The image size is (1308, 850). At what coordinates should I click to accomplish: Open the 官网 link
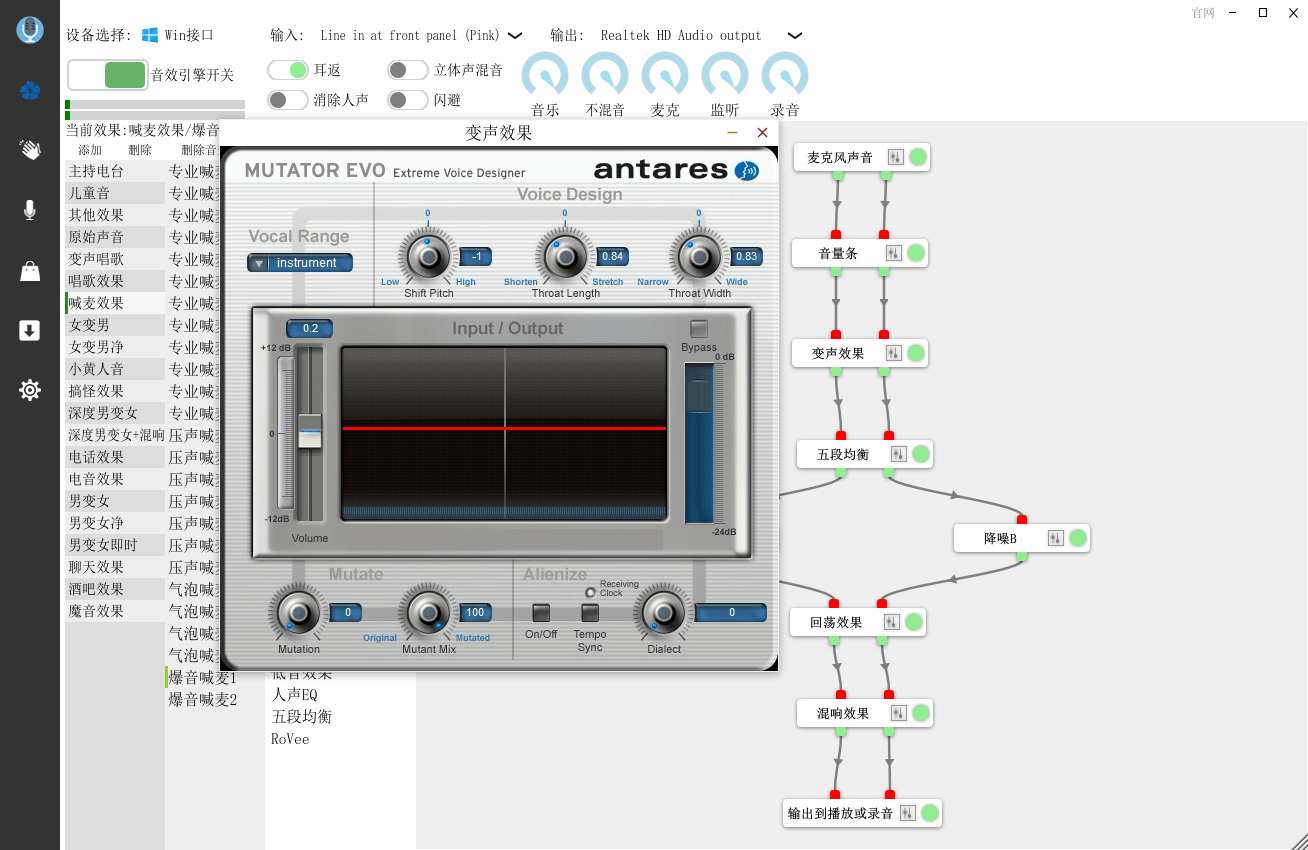(x=1203, y=13)
